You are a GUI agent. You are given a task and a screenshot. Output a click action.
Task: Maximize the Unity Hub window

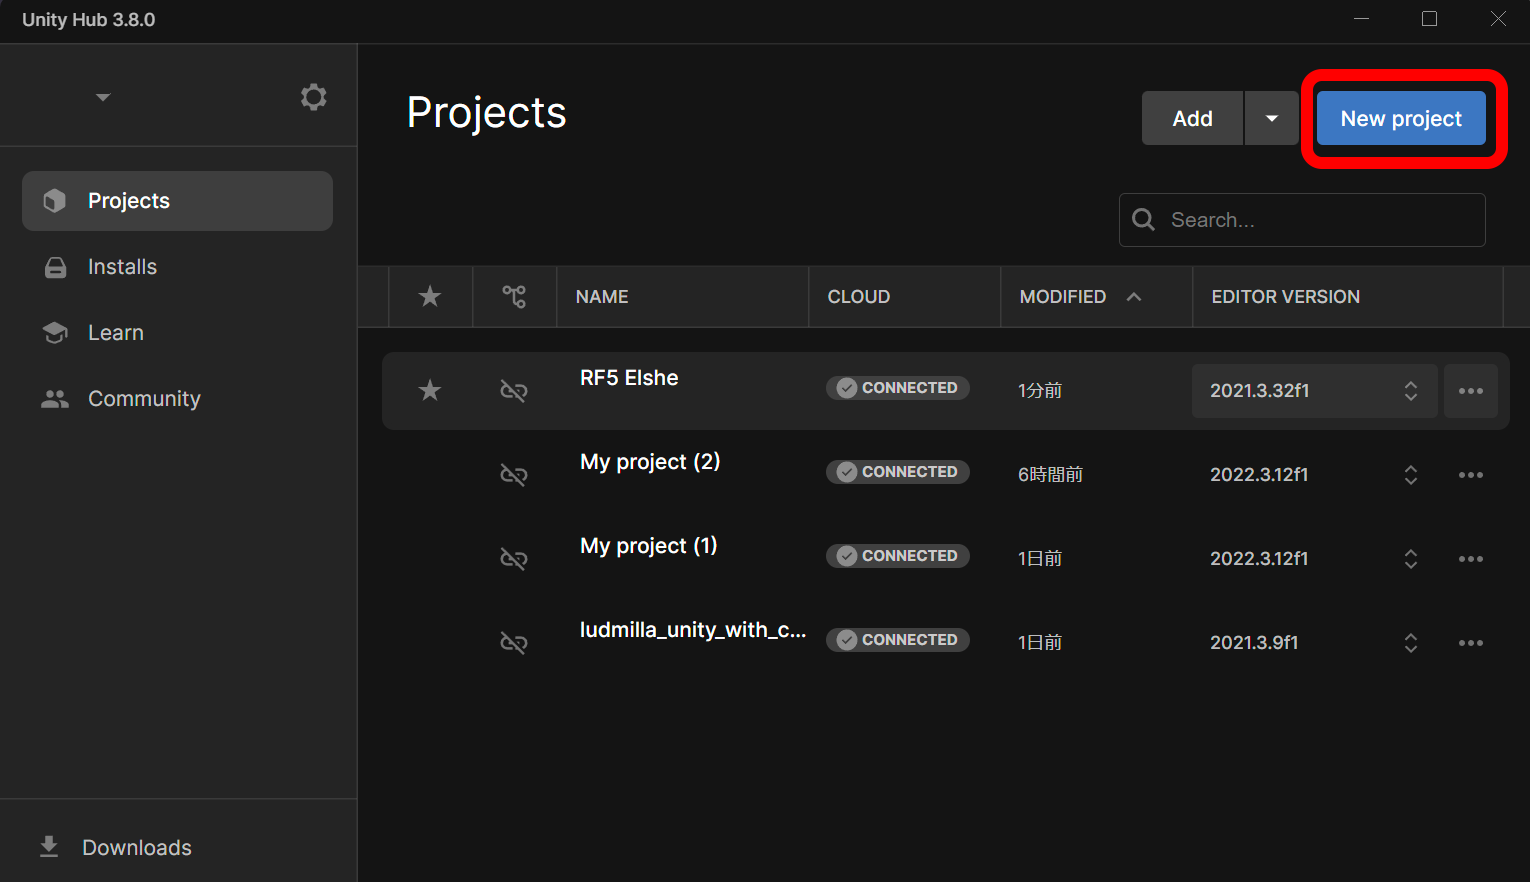(1429, 19)
